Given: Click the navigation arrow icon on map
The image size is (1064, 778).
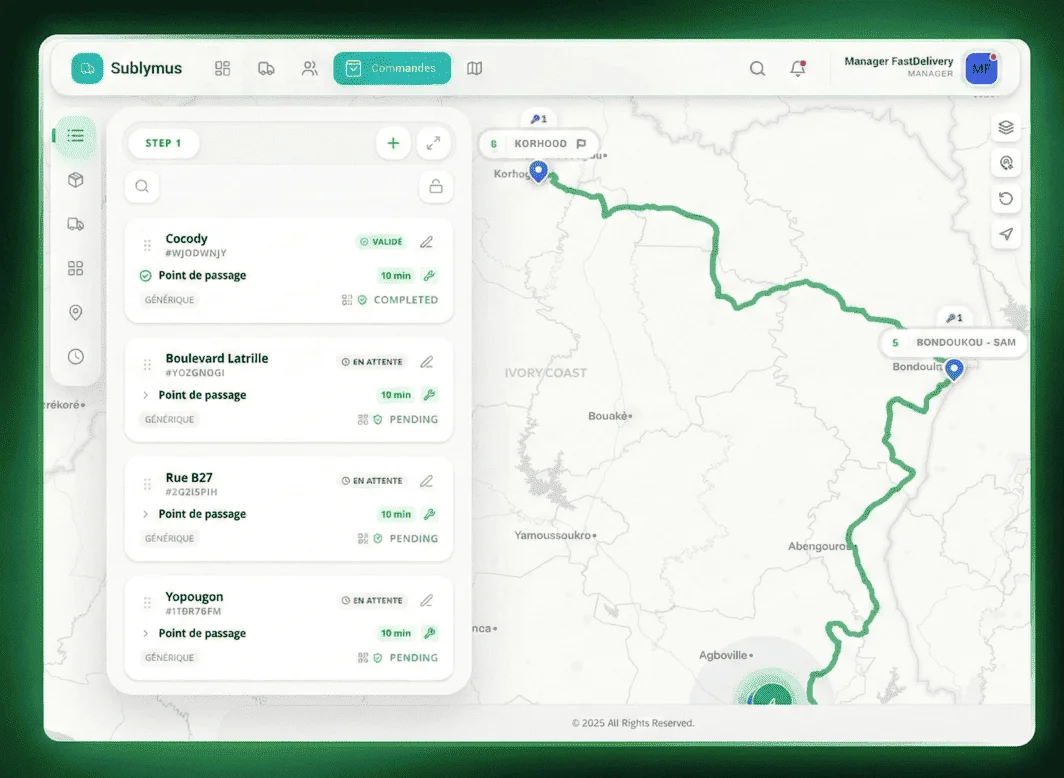Looking at the screenshot, I should (1006, 234).
